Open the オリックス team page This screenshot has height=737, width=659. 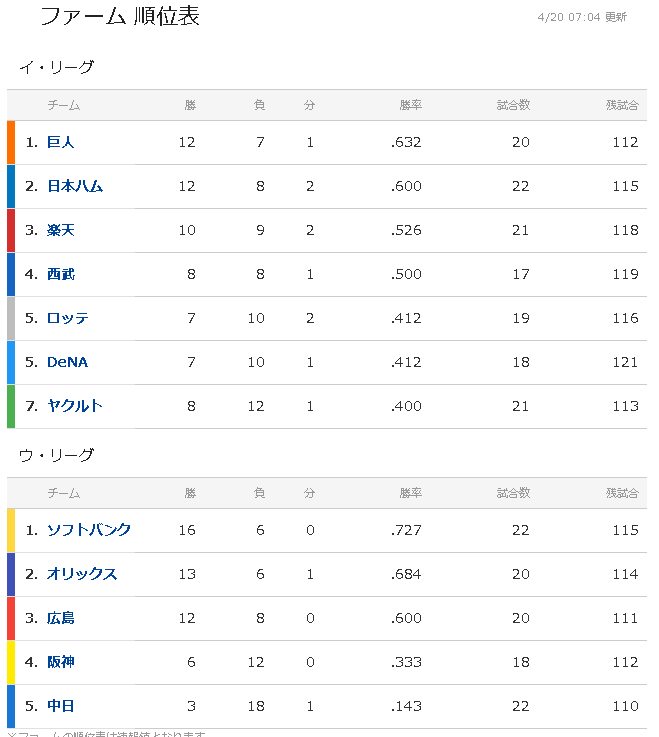(x=82, y=574)
